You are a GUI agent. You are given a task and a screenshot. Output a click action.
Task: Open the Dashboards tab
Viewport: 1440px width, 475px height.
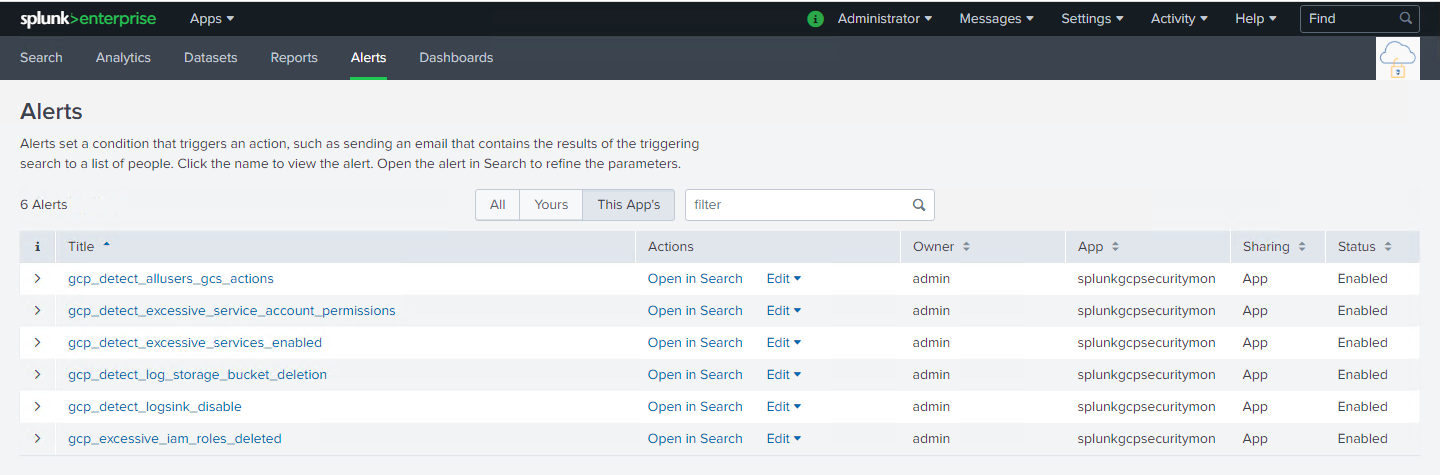click(x=456, y=58)
